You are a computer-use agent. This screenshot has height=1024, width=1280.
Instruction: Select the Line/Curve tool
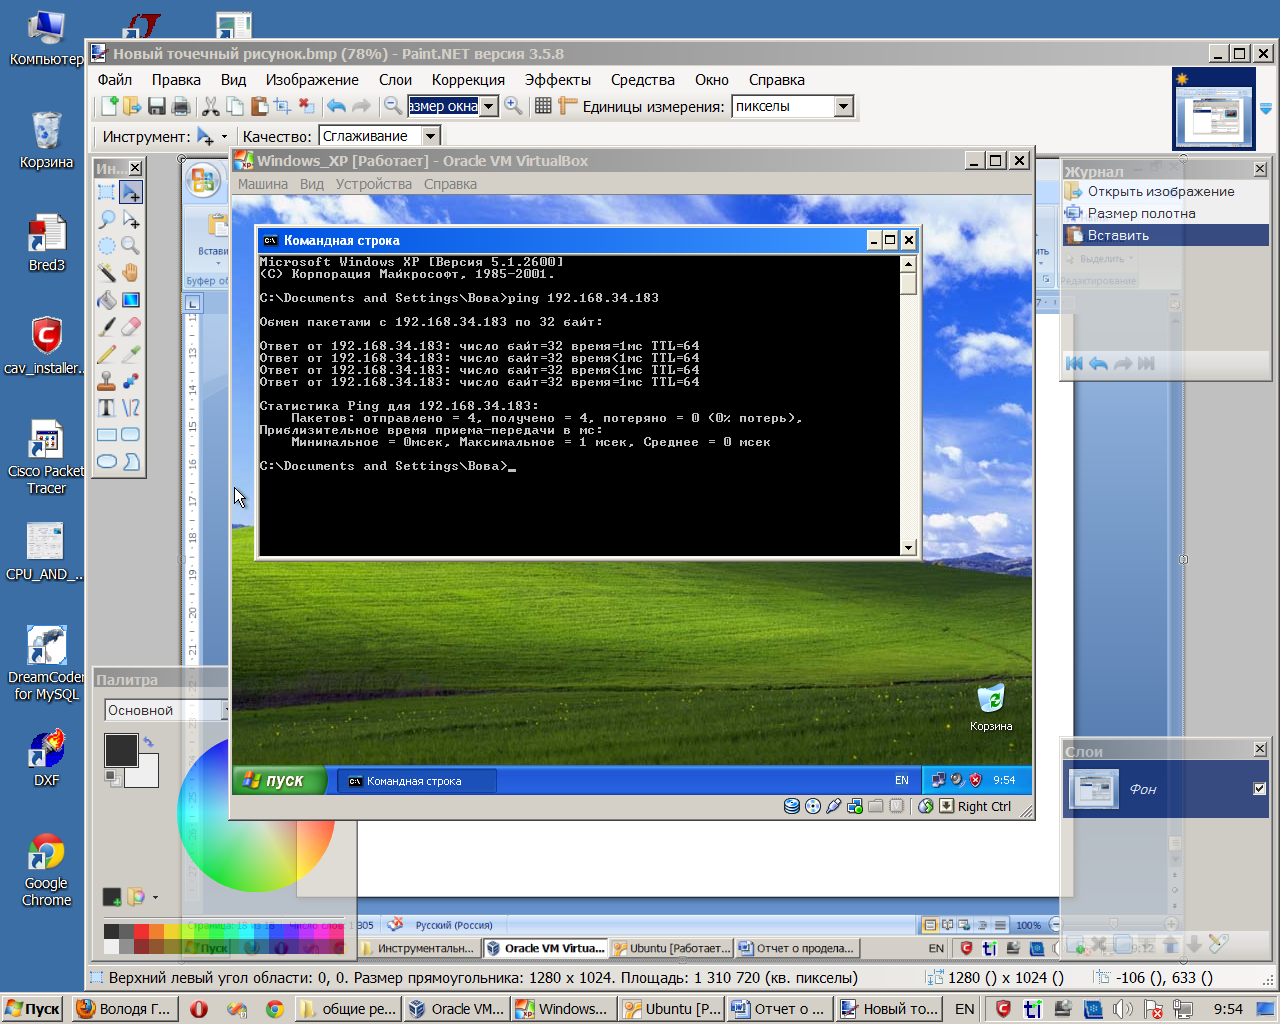click(131, 408)
